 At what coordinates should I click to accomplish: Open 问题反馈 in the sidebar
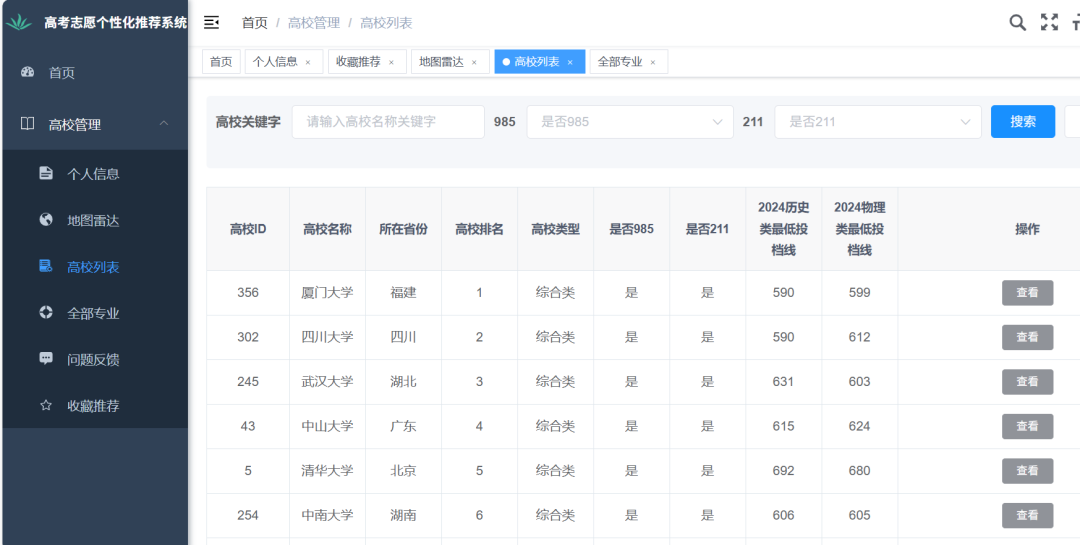95,360
